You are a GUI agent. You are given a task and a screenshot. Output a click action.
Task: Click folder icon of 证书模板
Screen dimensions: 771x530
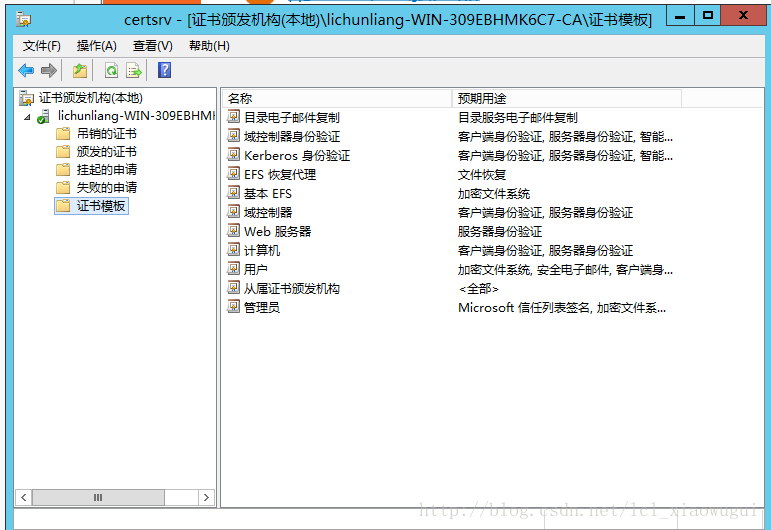tap(63, 206)
